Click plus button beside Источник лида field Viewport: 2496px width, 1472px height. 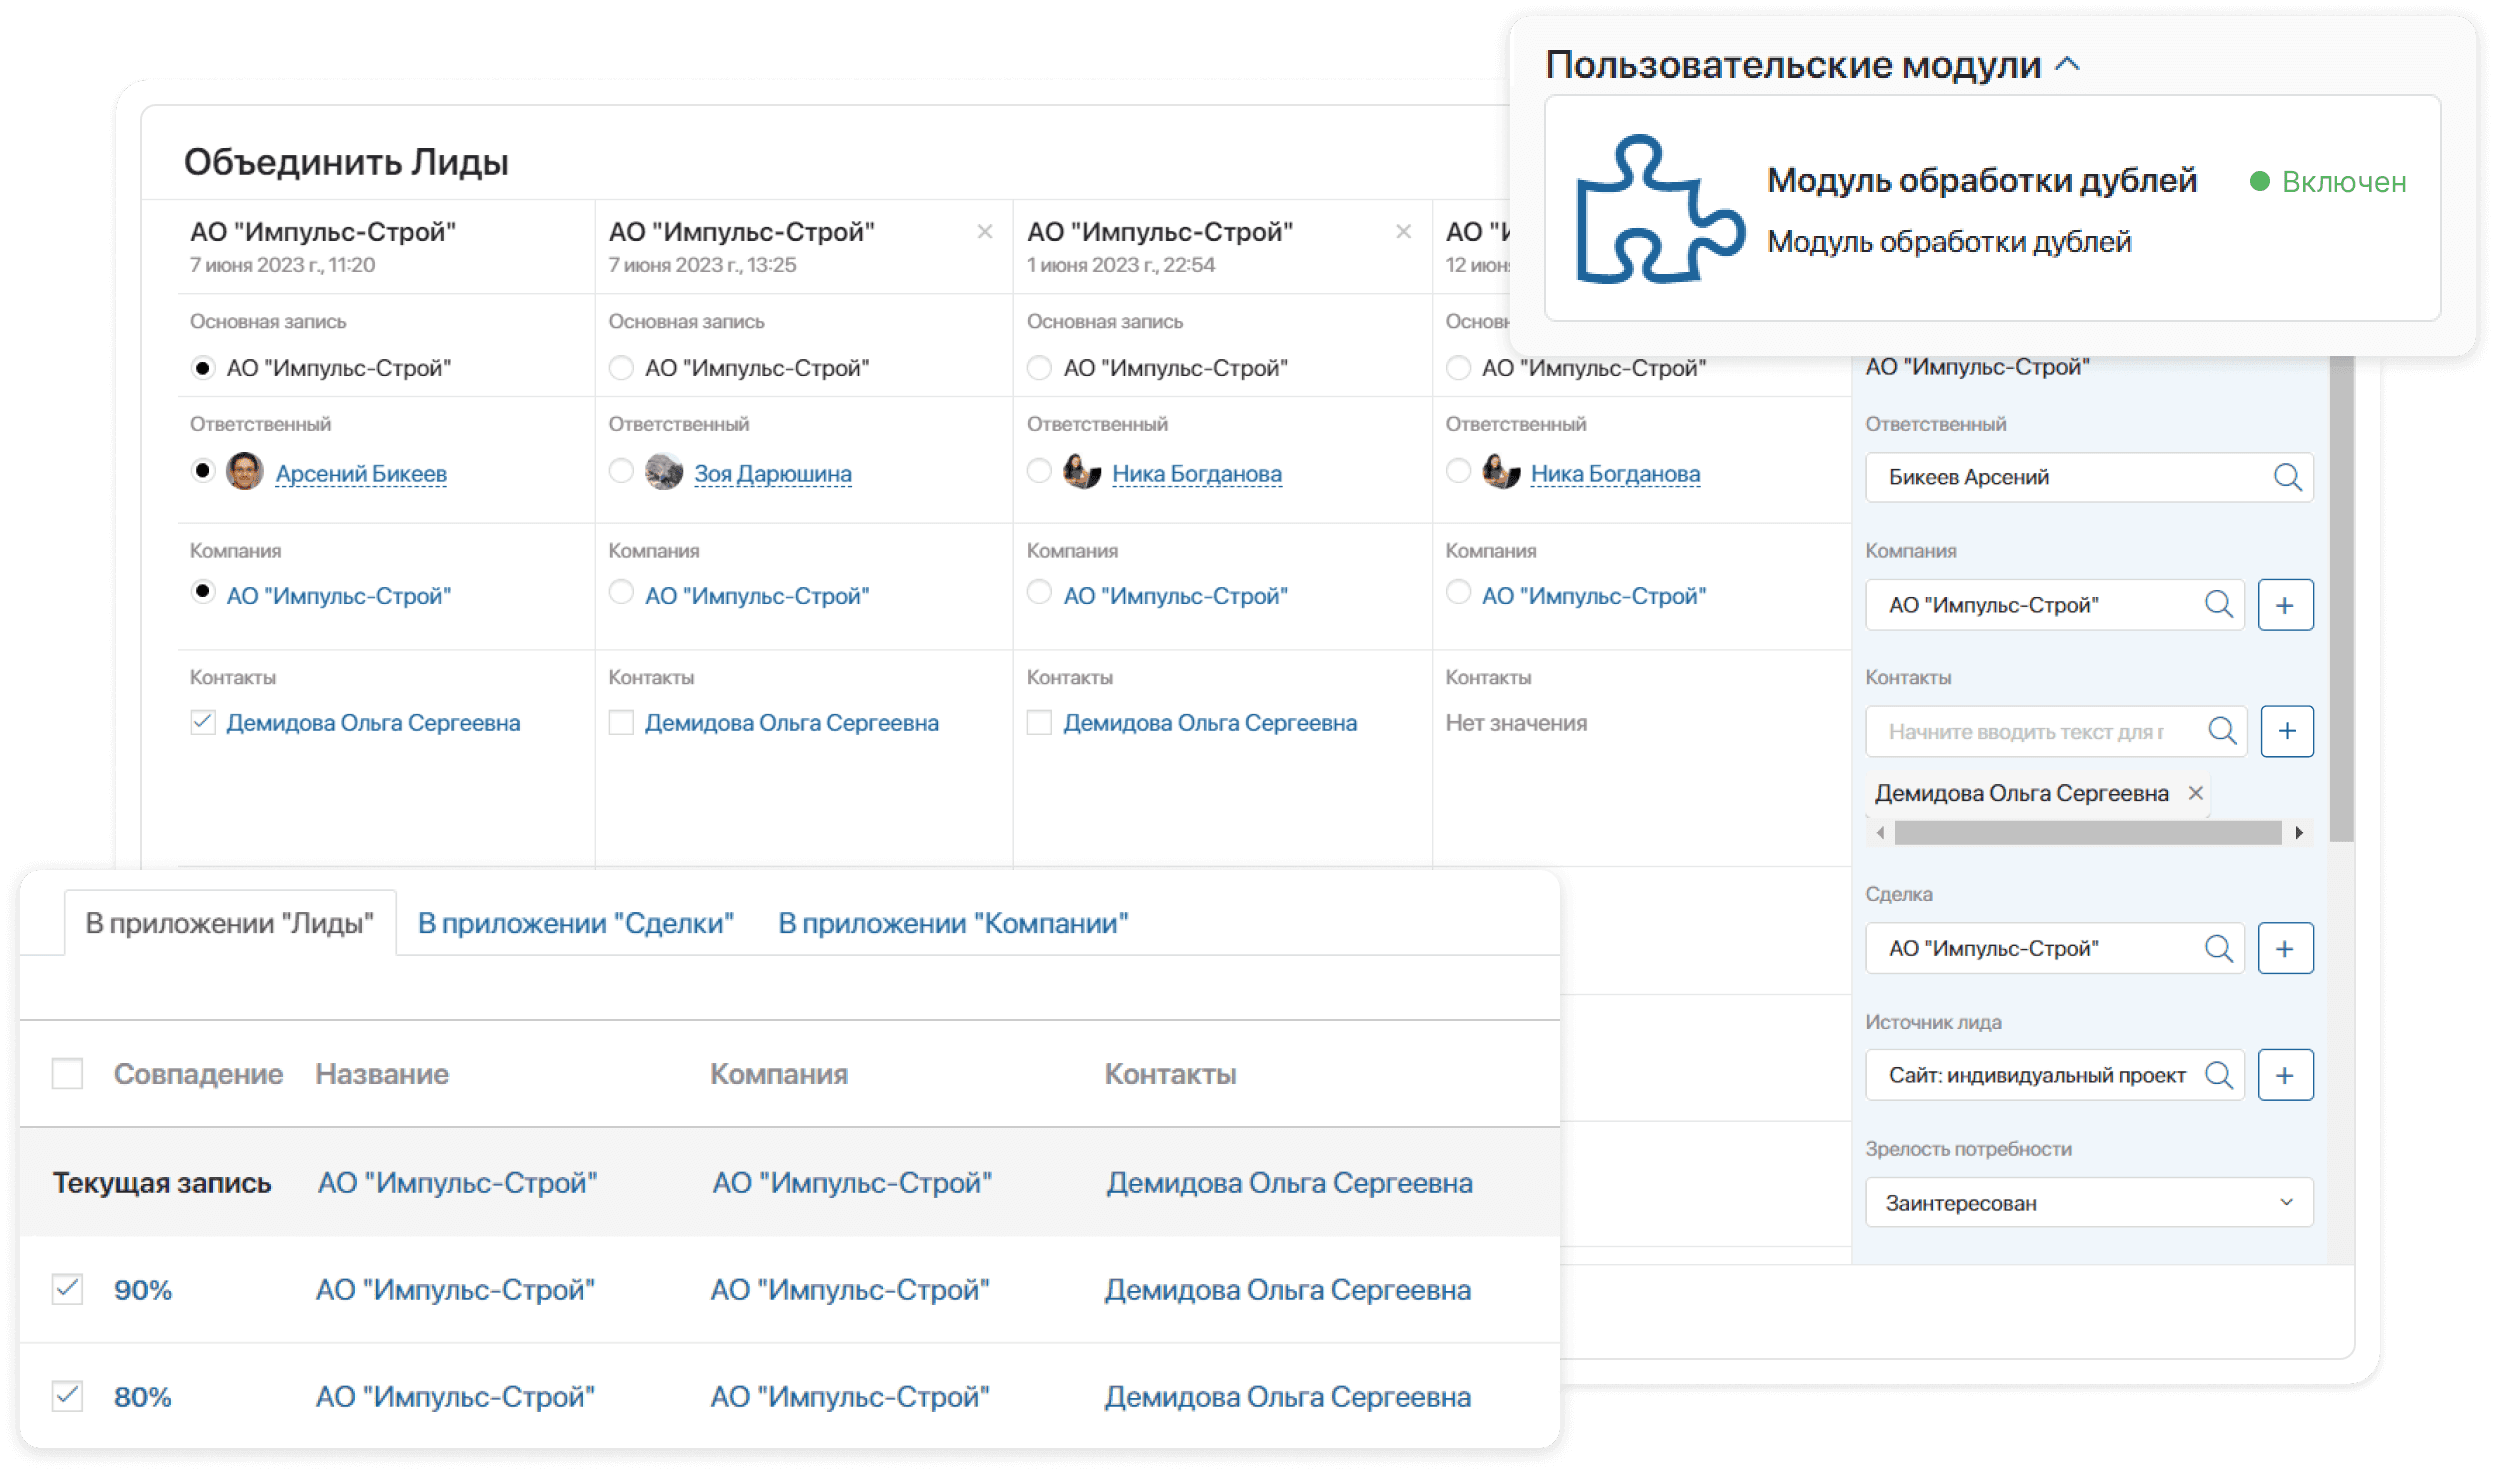(2285, 1075)
